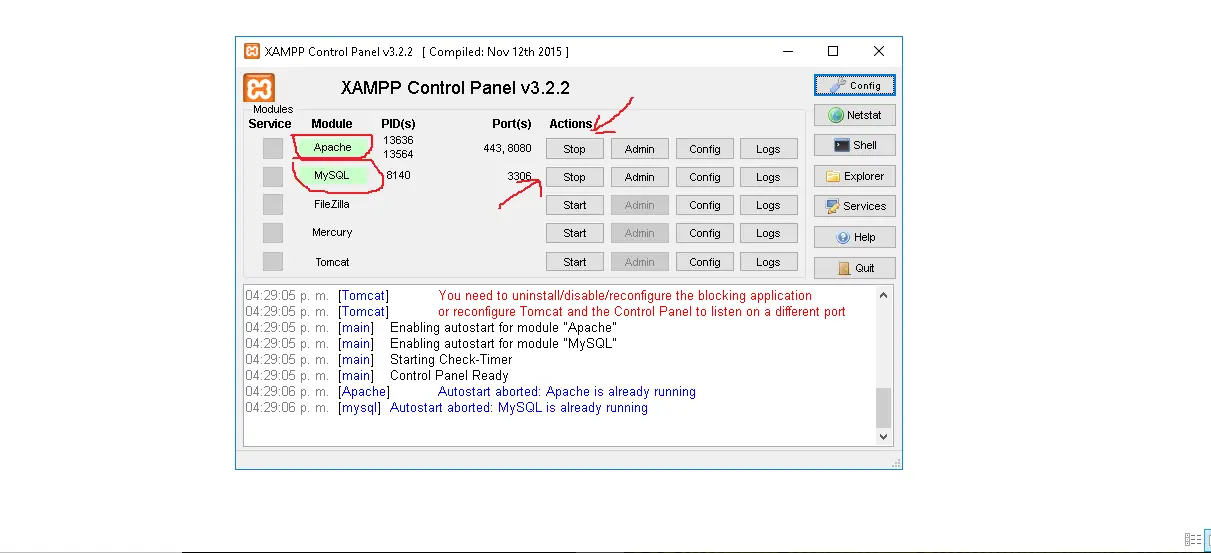Viewport: 1211px width, 553px height.
Task: Toggle the MySQL service checkbox
Action: click(273, 177)
